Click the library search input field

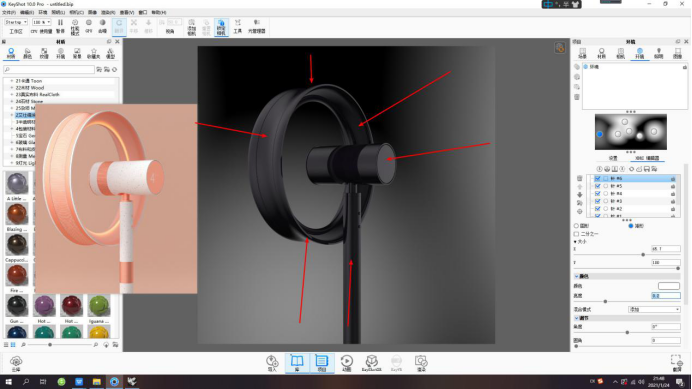point(49,69)
